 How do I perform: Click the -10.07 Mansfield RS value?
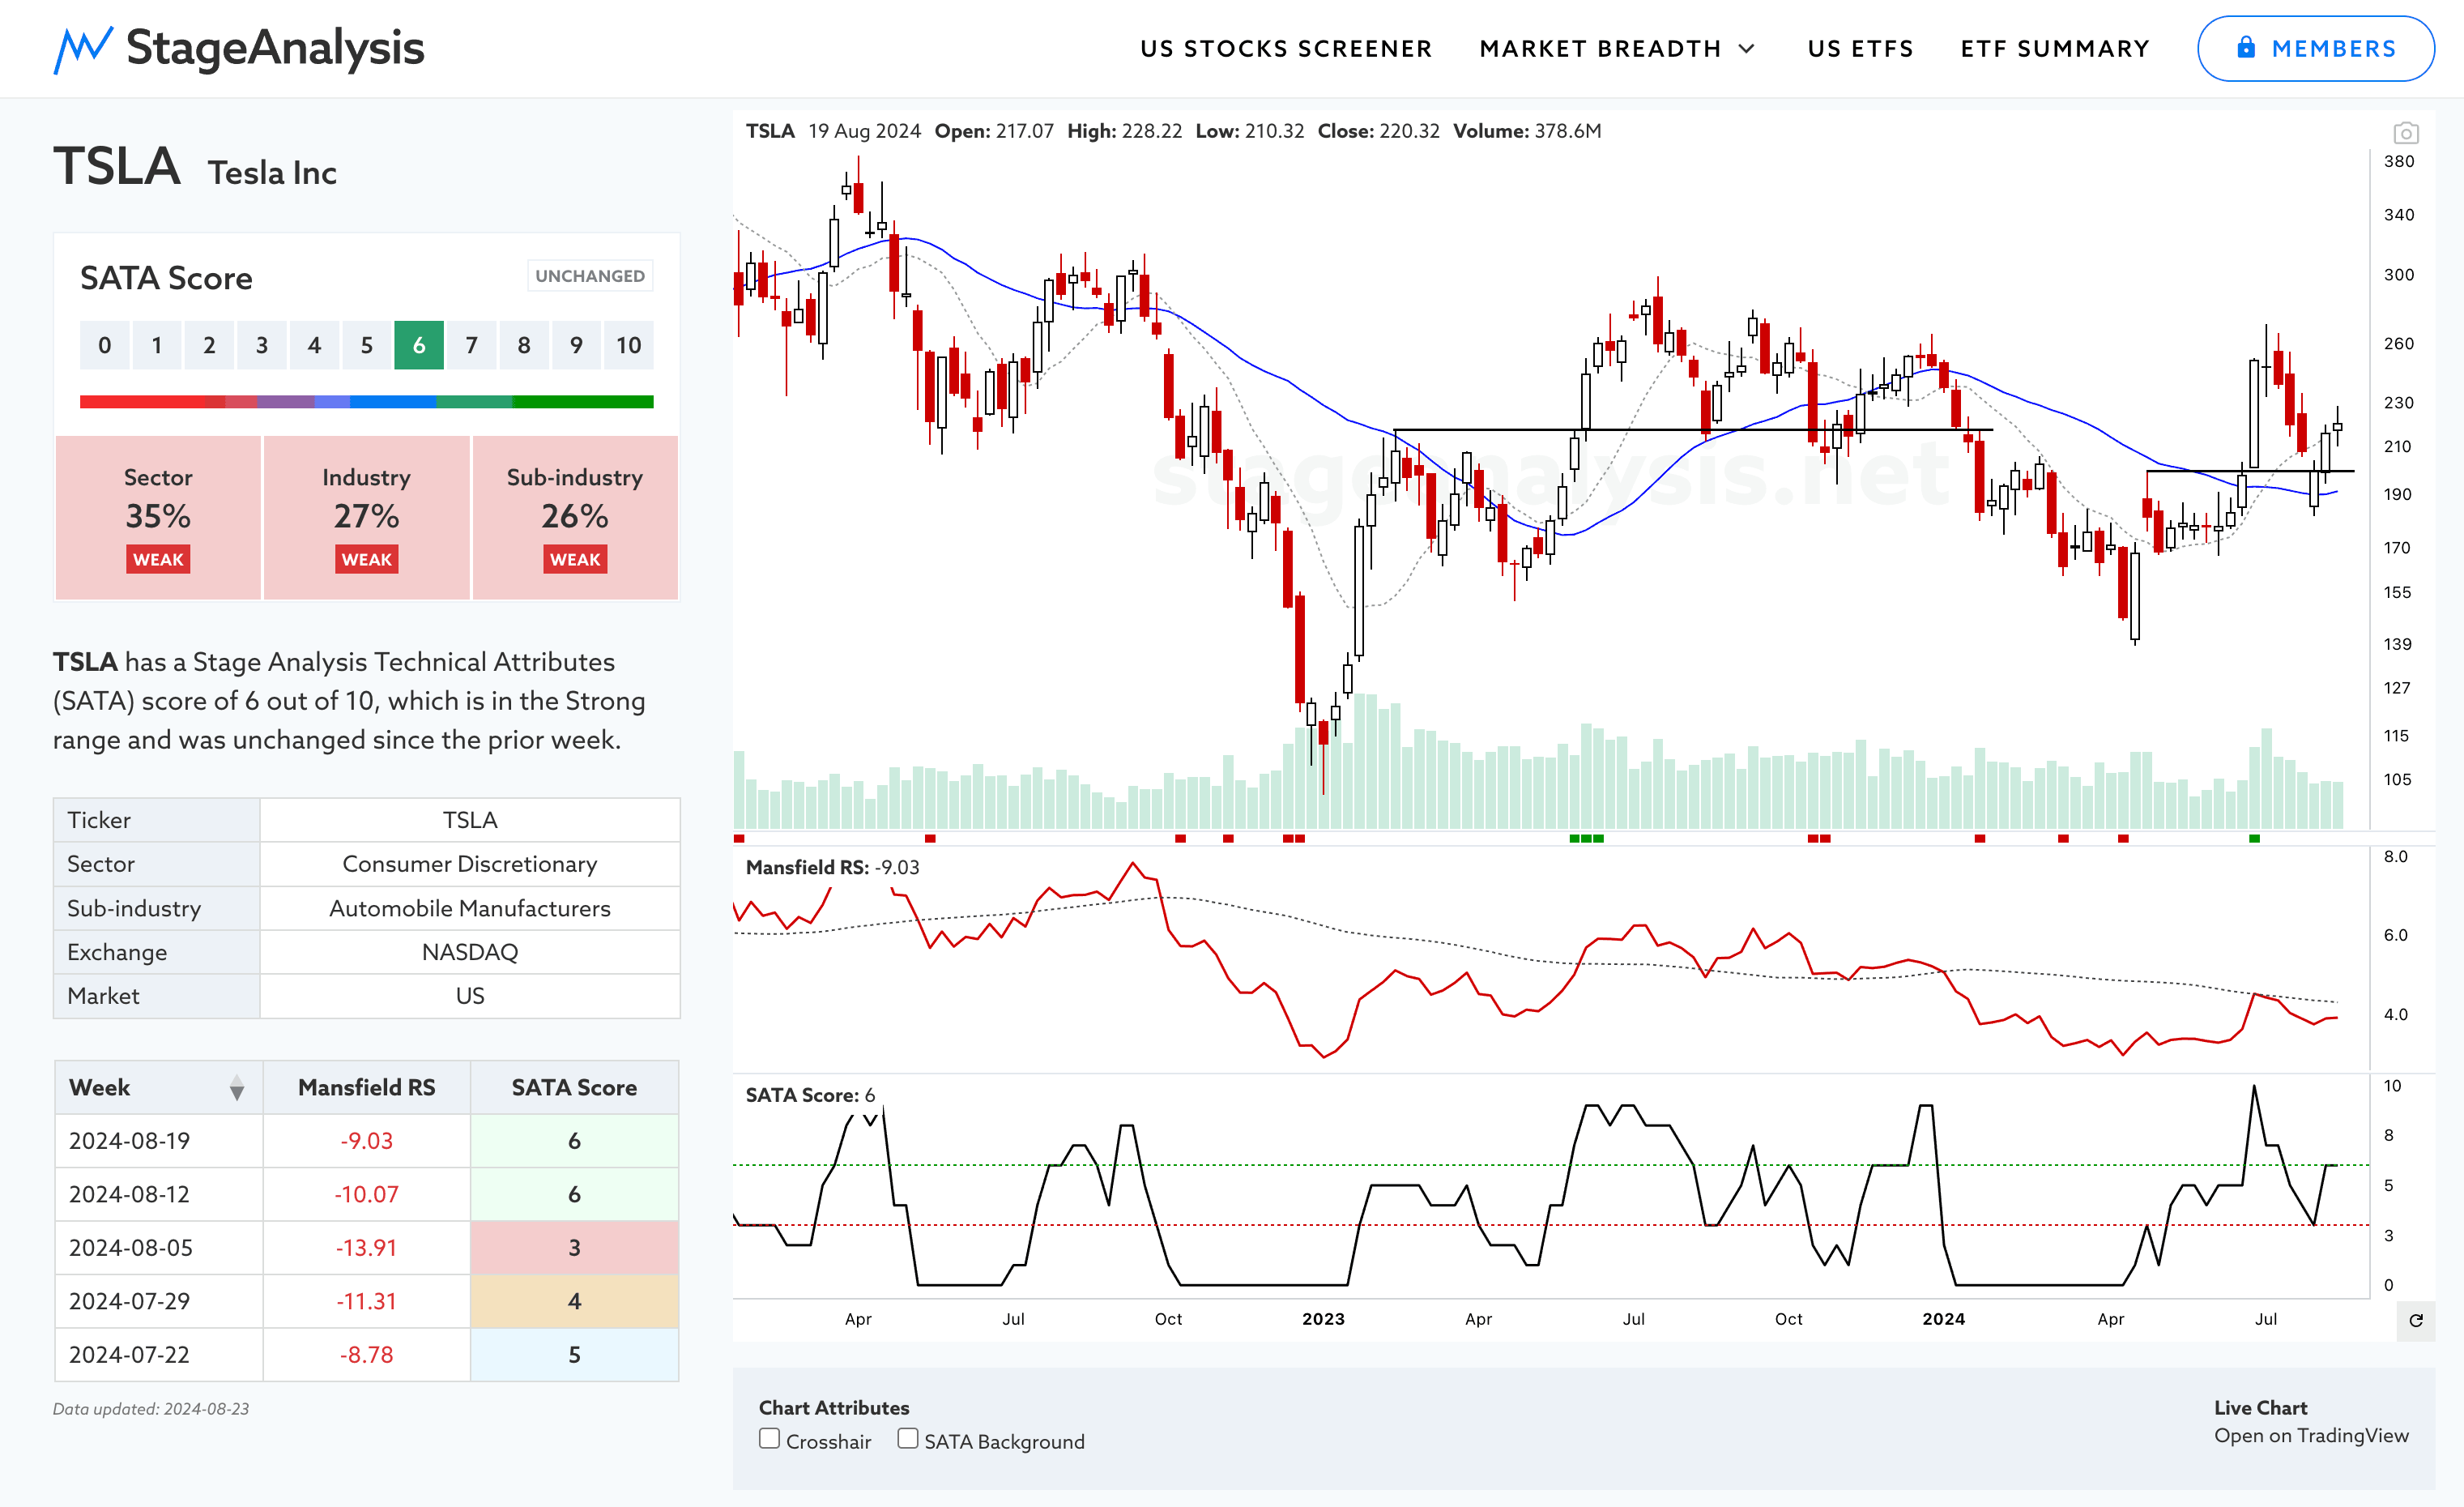click(x=366, y=1194)
